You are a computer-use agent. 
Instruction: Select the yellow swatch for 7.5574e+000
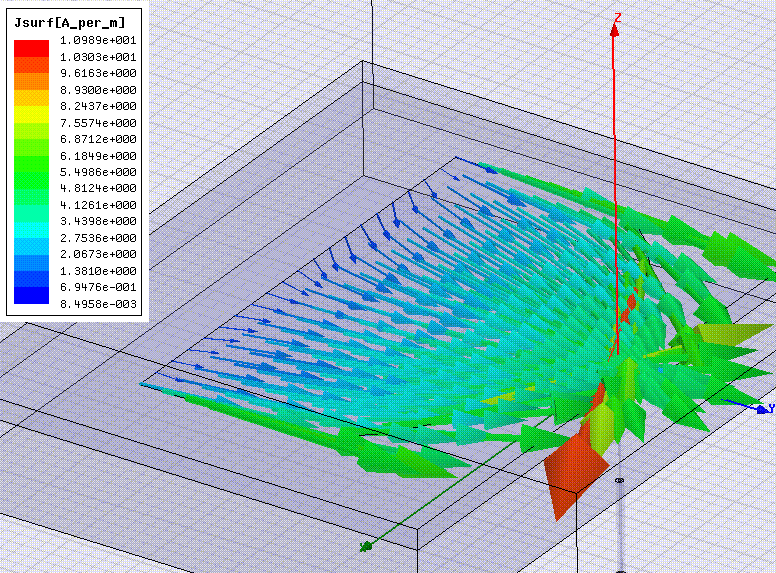coord(31,114)
